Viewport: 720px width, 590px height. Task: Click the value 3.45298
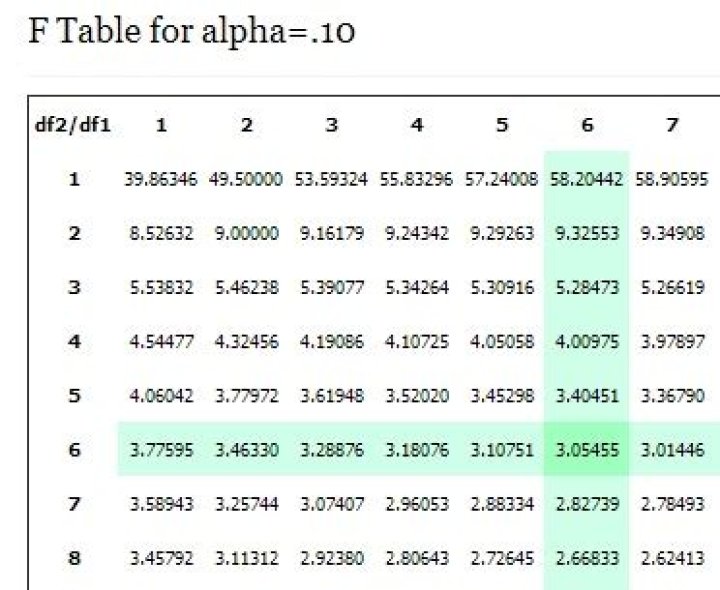(x=502, y=396)
